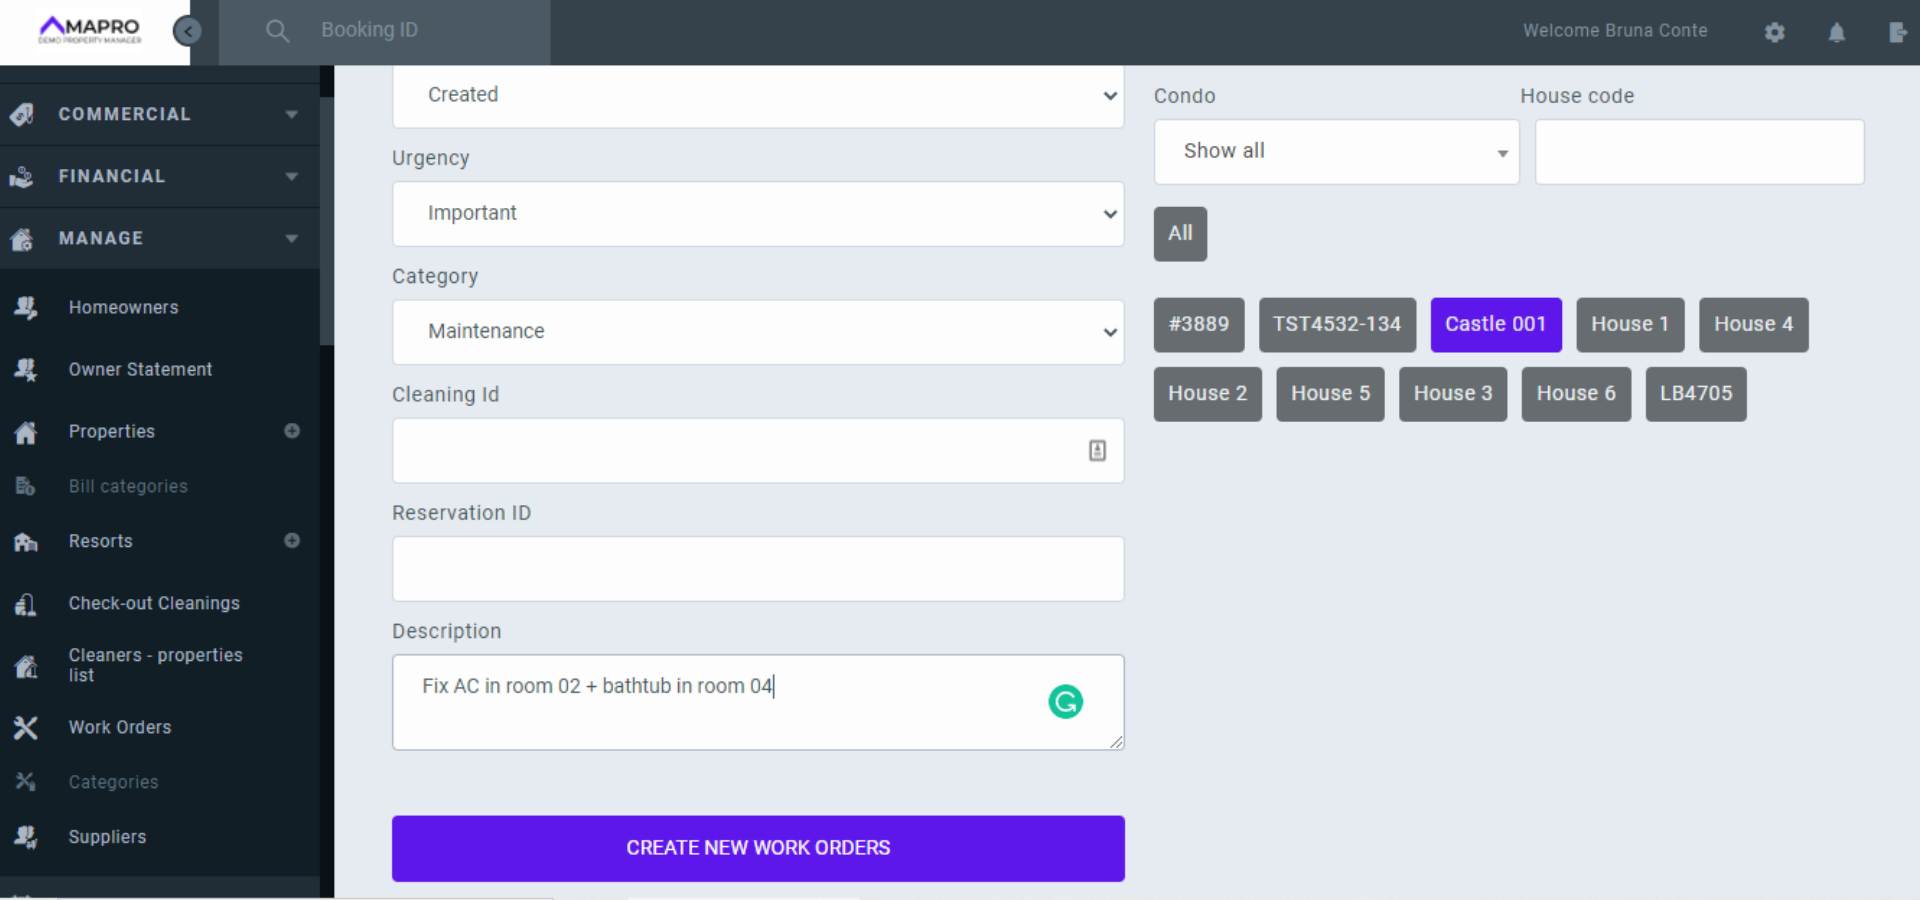Viewport: 1920px width, 900px height.
Task: Focus the Reservation ID input field
Action: (757, 569)
